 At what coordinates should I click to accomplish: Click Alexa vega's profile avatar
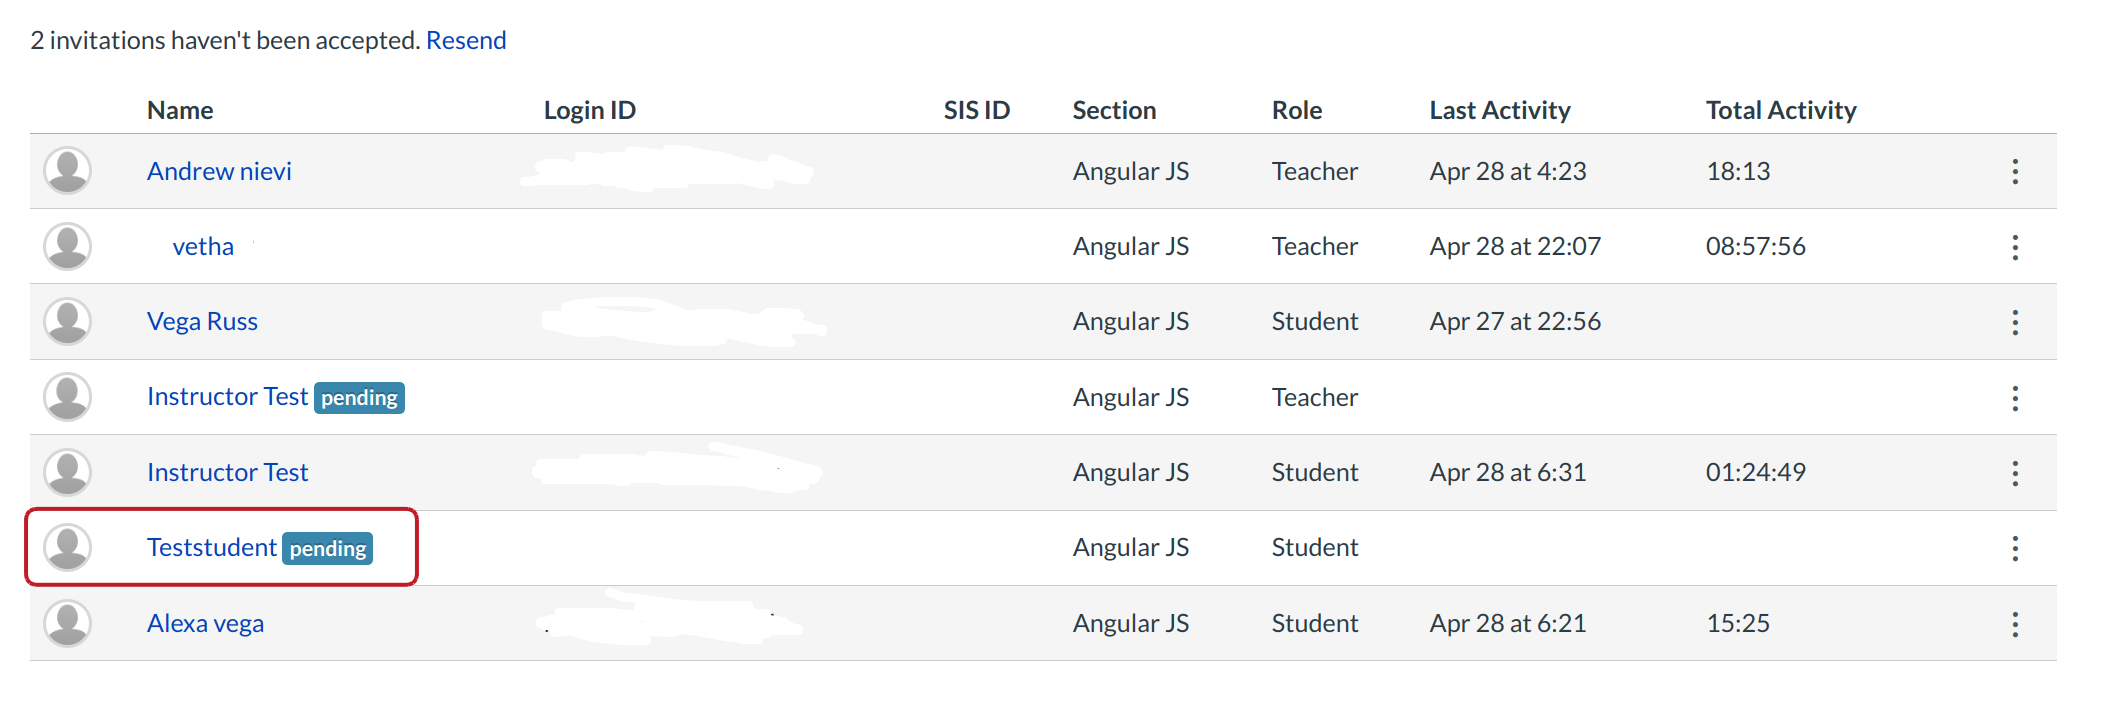pos(68,623)
